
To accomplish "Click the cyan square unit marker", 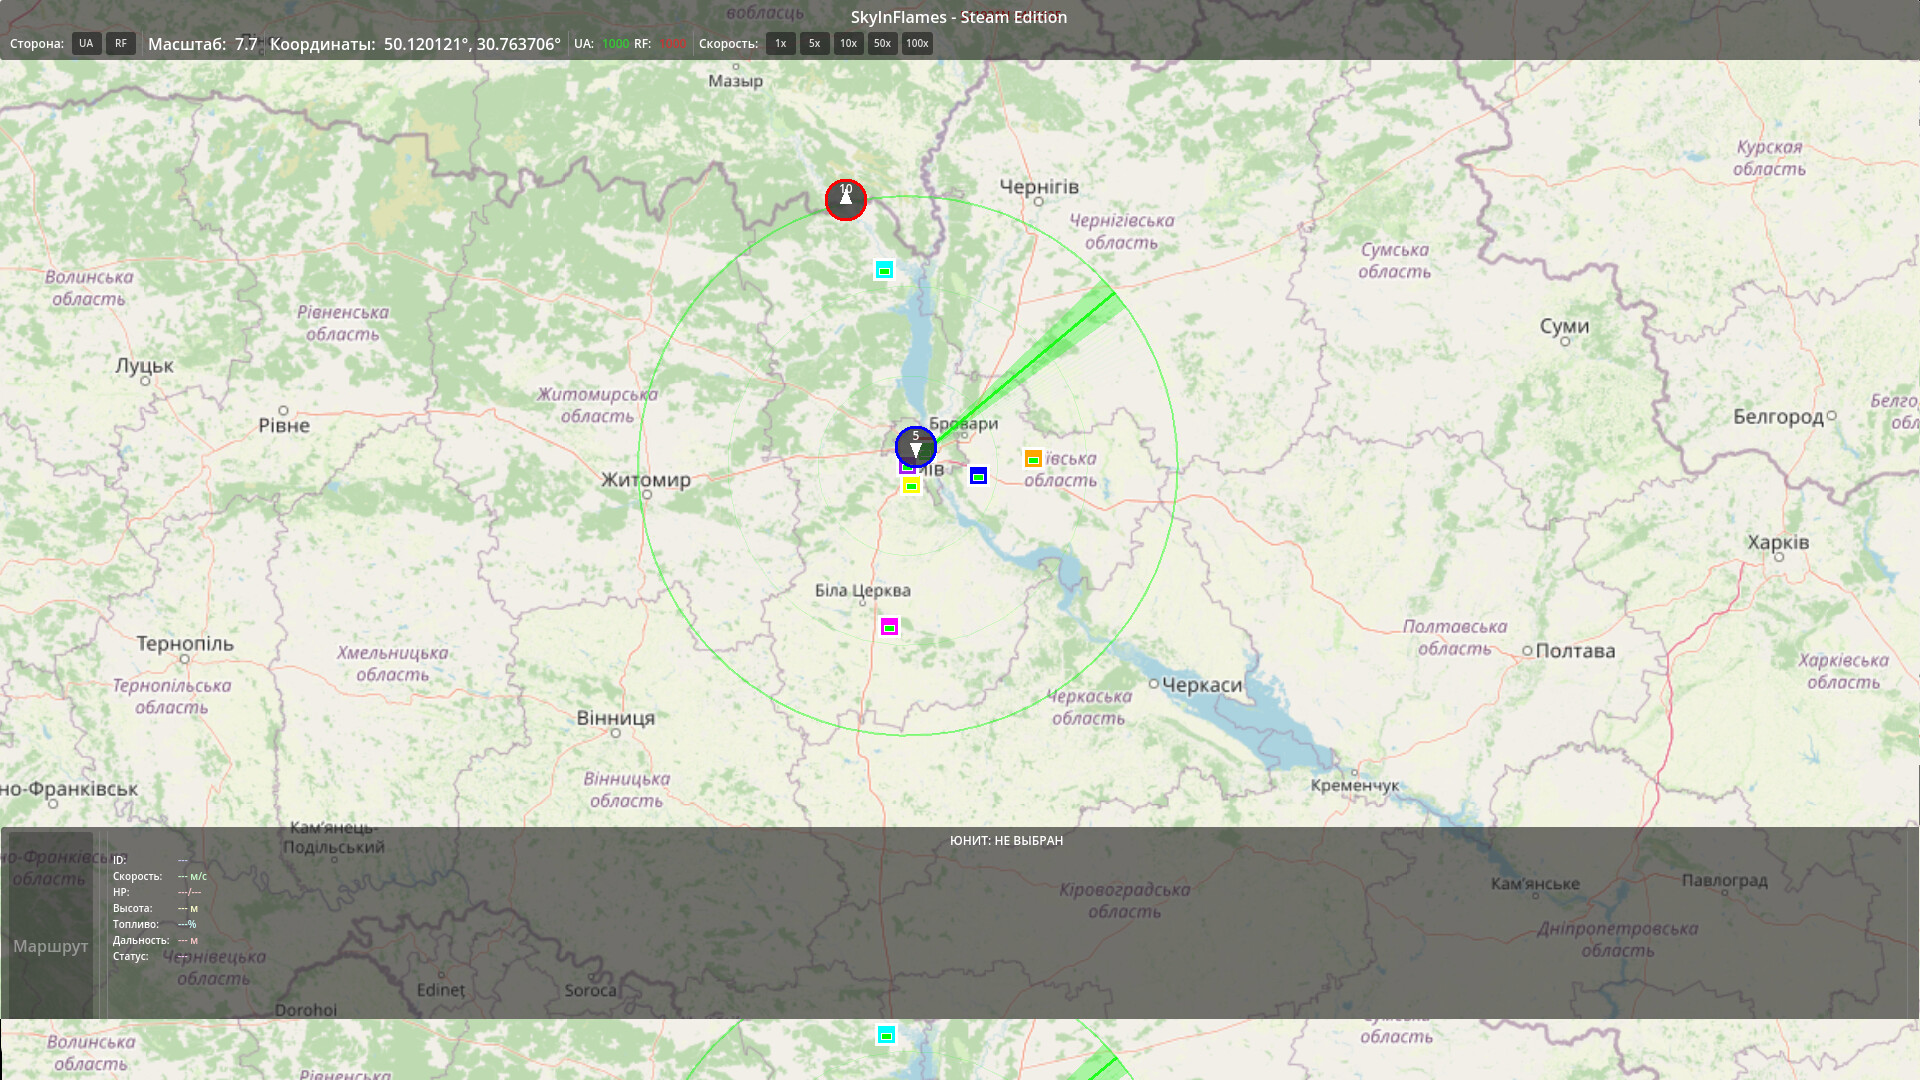I will (884, 270).
